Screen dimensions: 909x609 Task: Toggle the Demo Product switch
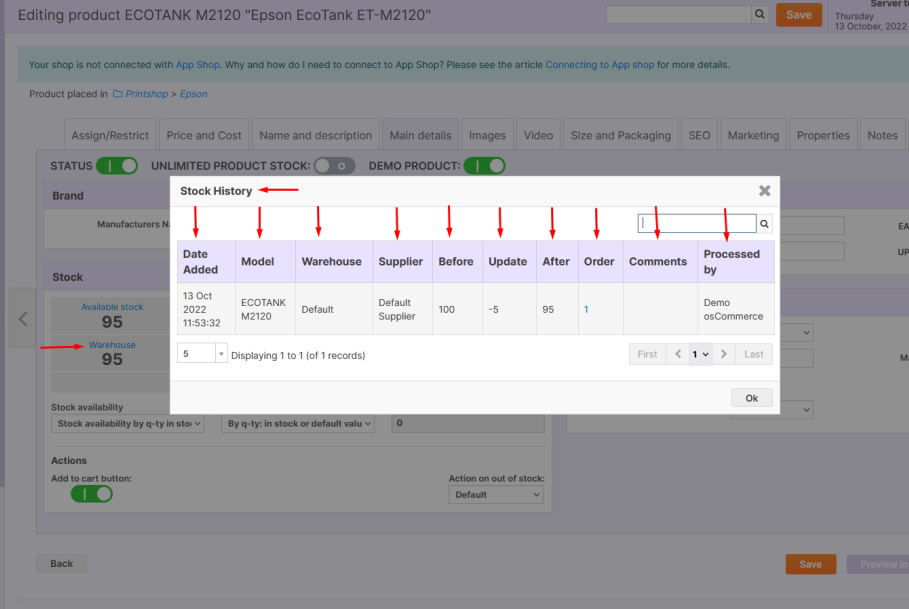pos(484,166)
